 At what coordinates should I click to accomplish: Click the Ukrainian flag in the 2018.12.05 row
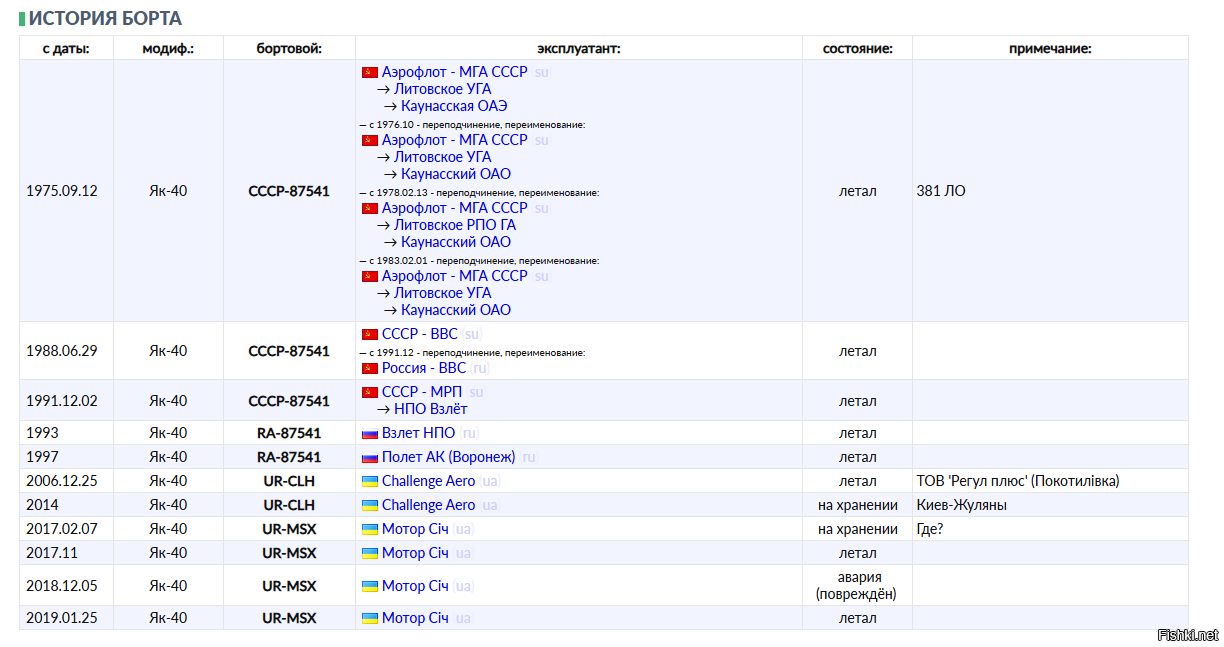tap(369, 586)
